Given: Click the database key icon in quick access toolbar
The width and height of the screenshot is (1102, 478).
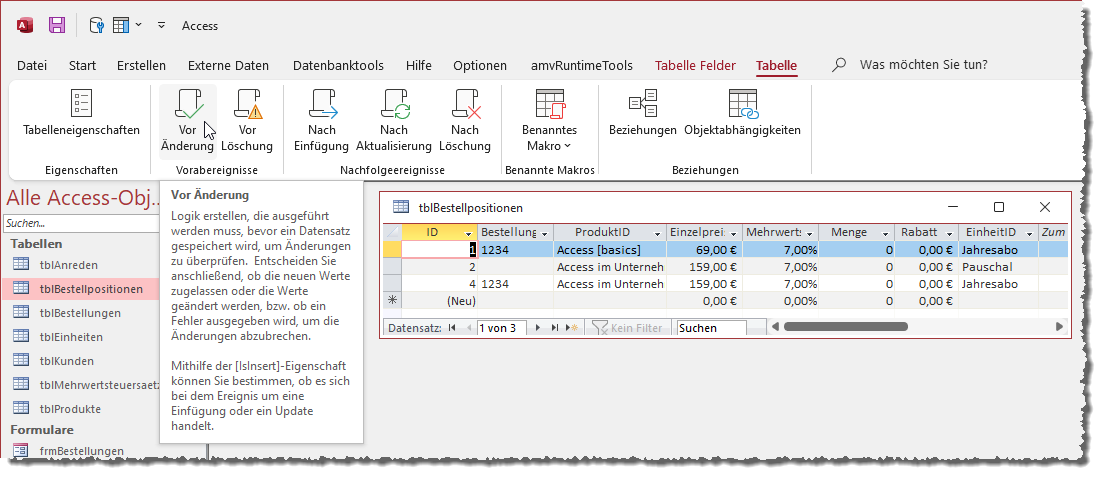Looking at the screenshot, I should [x=96, y=25].
